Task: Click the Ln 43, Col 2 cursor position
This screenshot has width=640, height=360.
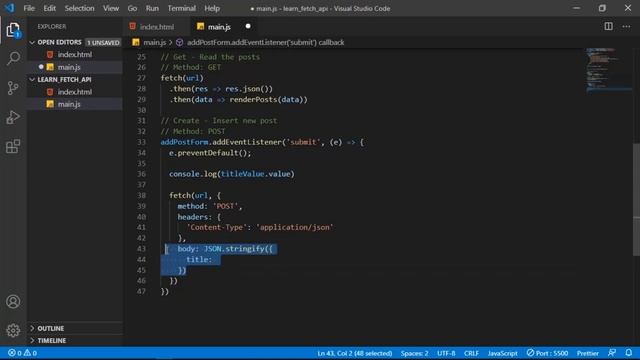Action: pos(354,353)
